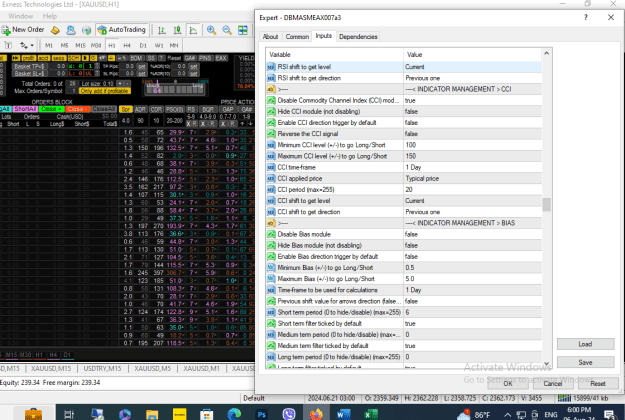The width and height of the screenshot is (625, 420).
Task: Select the H4 timeframe in the toolbar
Action: [127, 45]
